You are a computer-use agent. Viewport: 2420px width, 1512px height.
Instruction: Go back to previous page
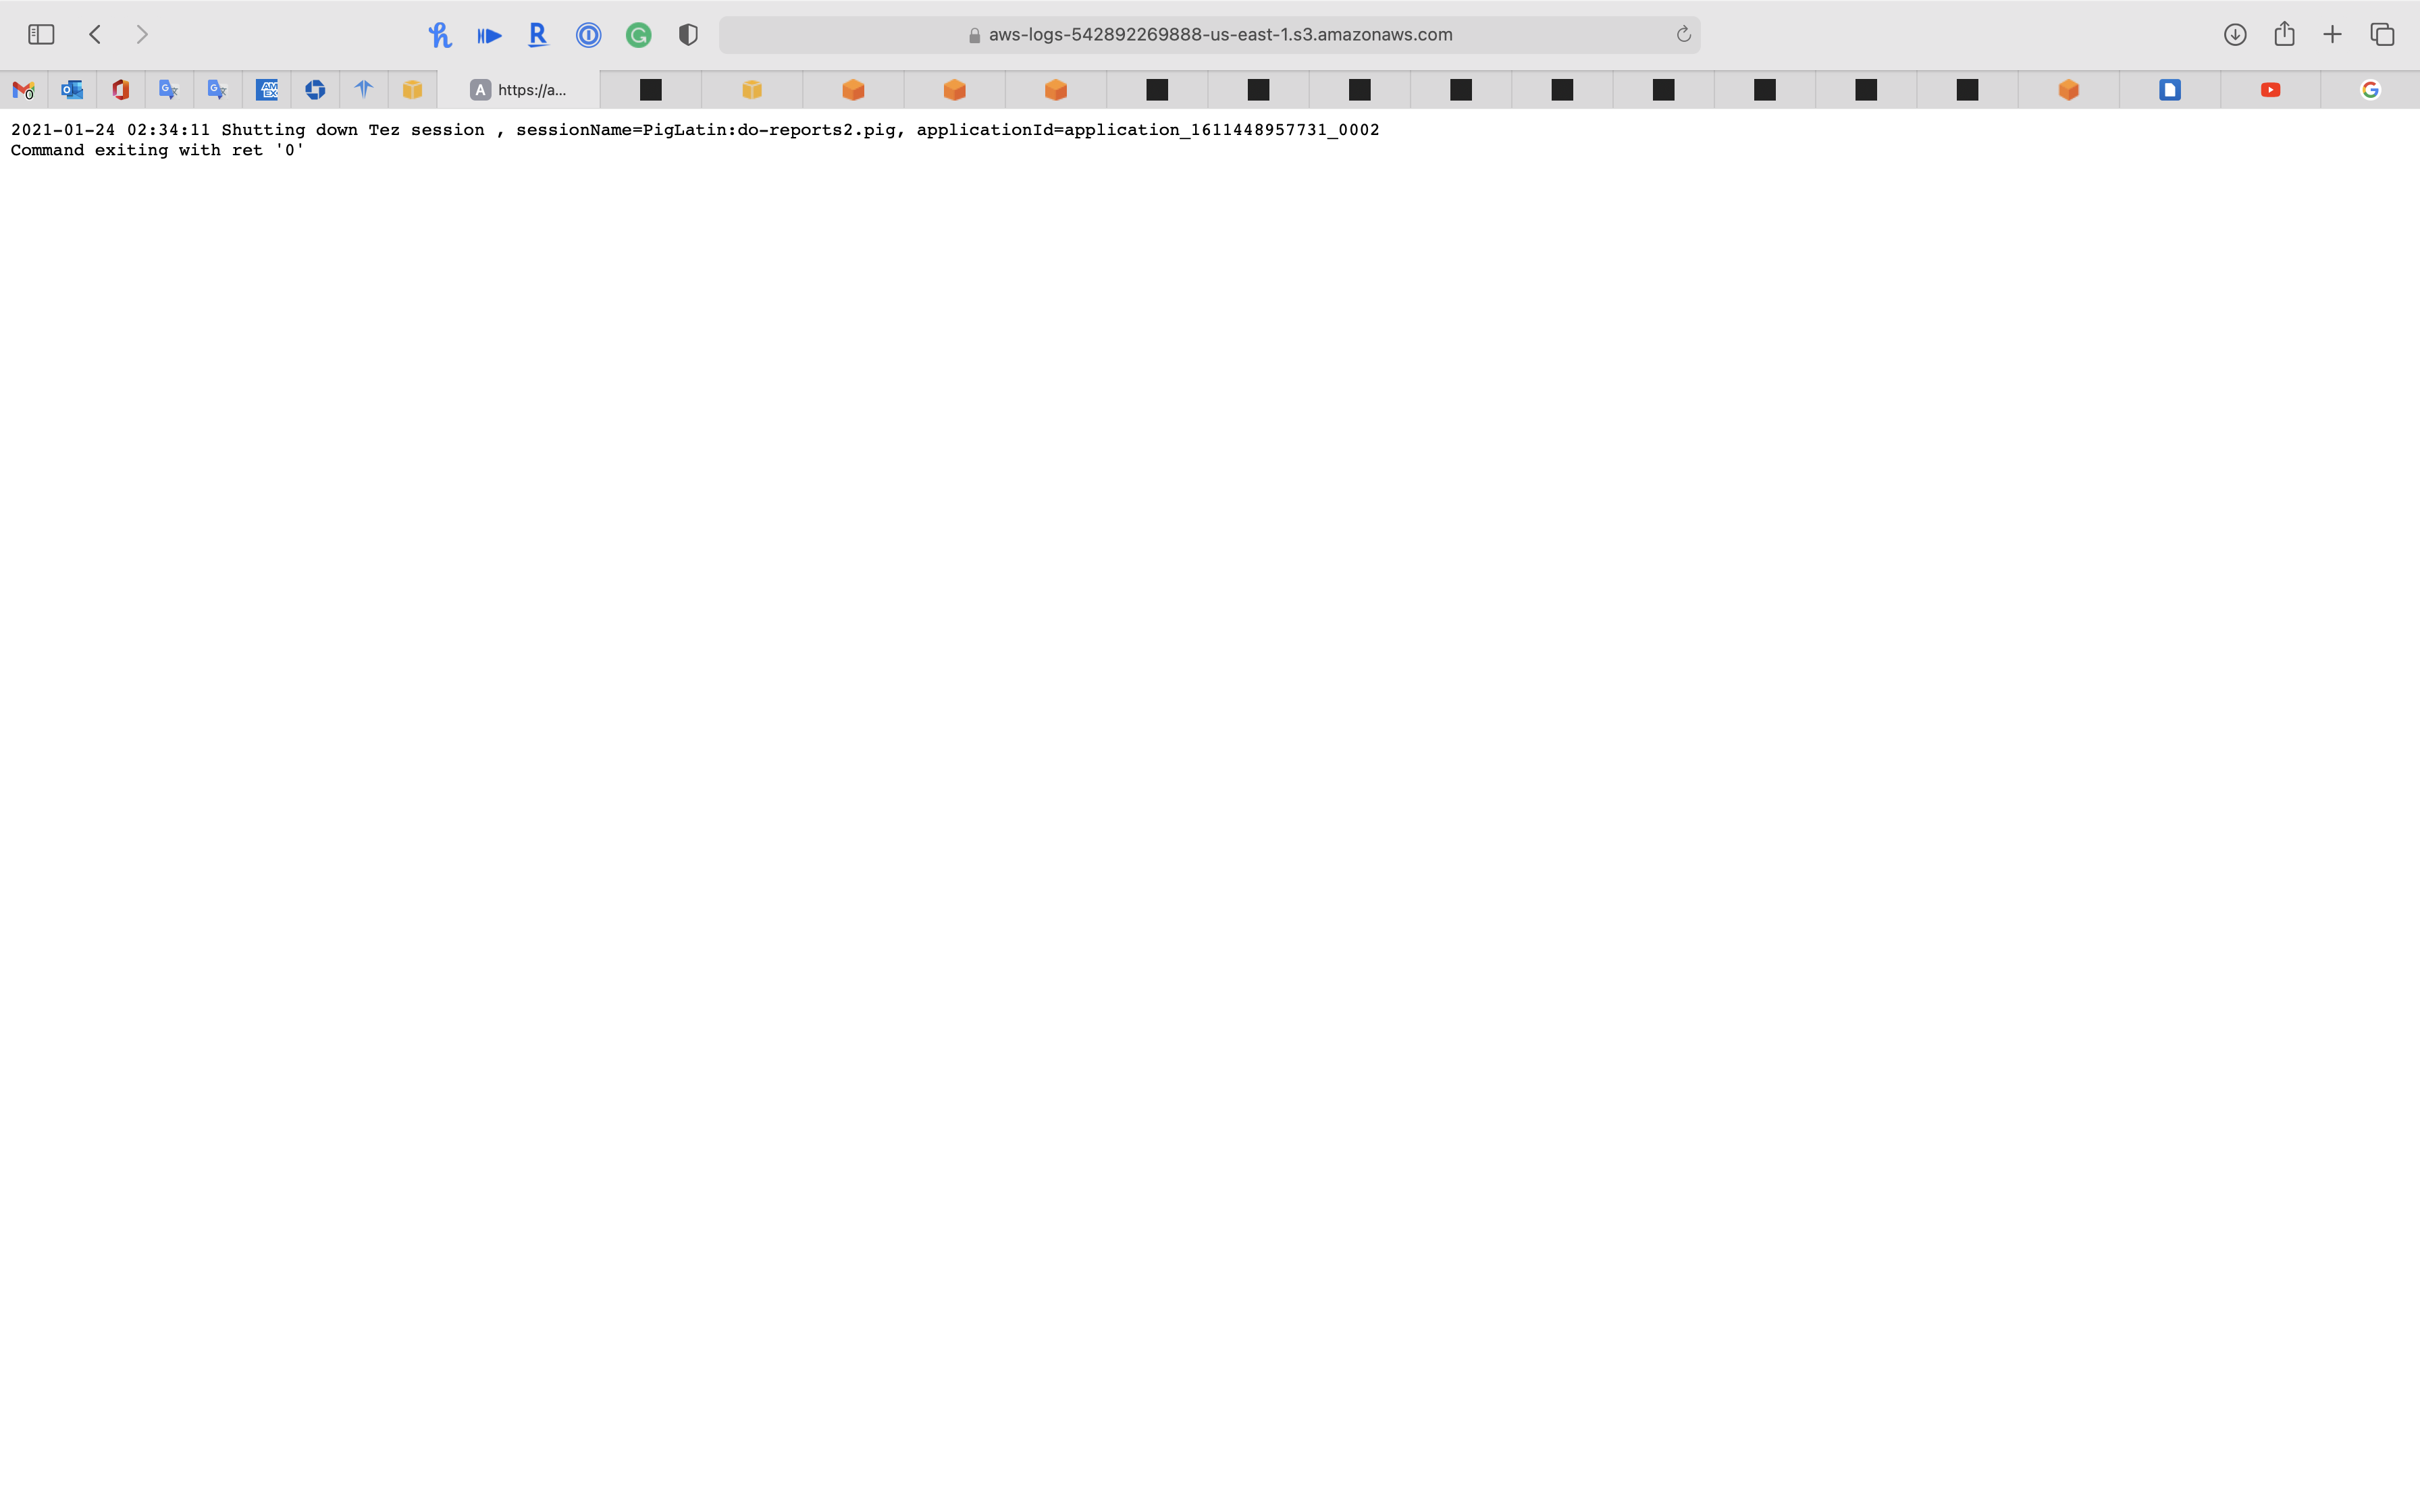tap(95, 35)
